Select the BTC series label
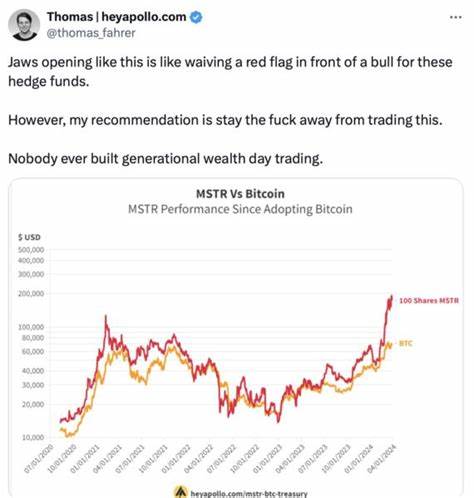The image size is (474, 498). coord(406,343)
